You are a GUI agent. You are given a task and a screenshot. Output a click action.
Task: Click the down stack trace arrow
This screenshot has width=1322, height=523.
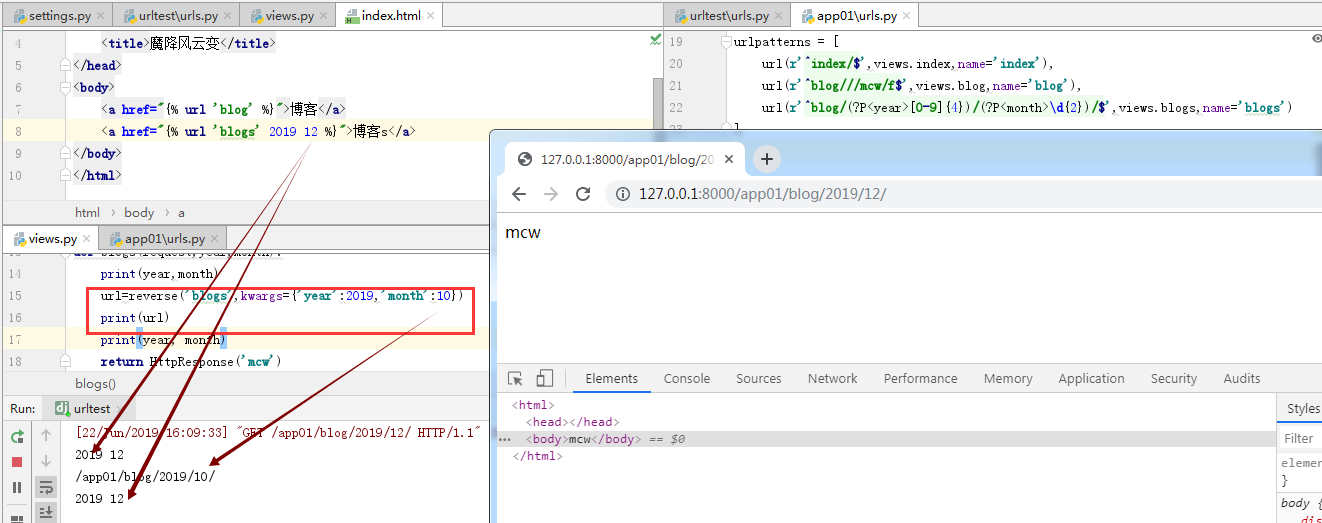[x=46, y=462]
